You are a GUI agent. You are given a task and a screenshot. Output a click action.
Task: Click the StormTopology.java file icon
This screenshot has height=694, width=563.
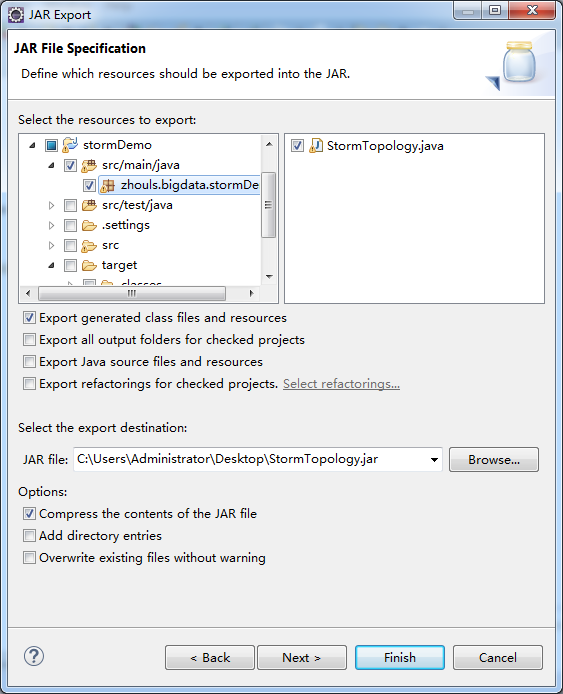coord(316,146)
